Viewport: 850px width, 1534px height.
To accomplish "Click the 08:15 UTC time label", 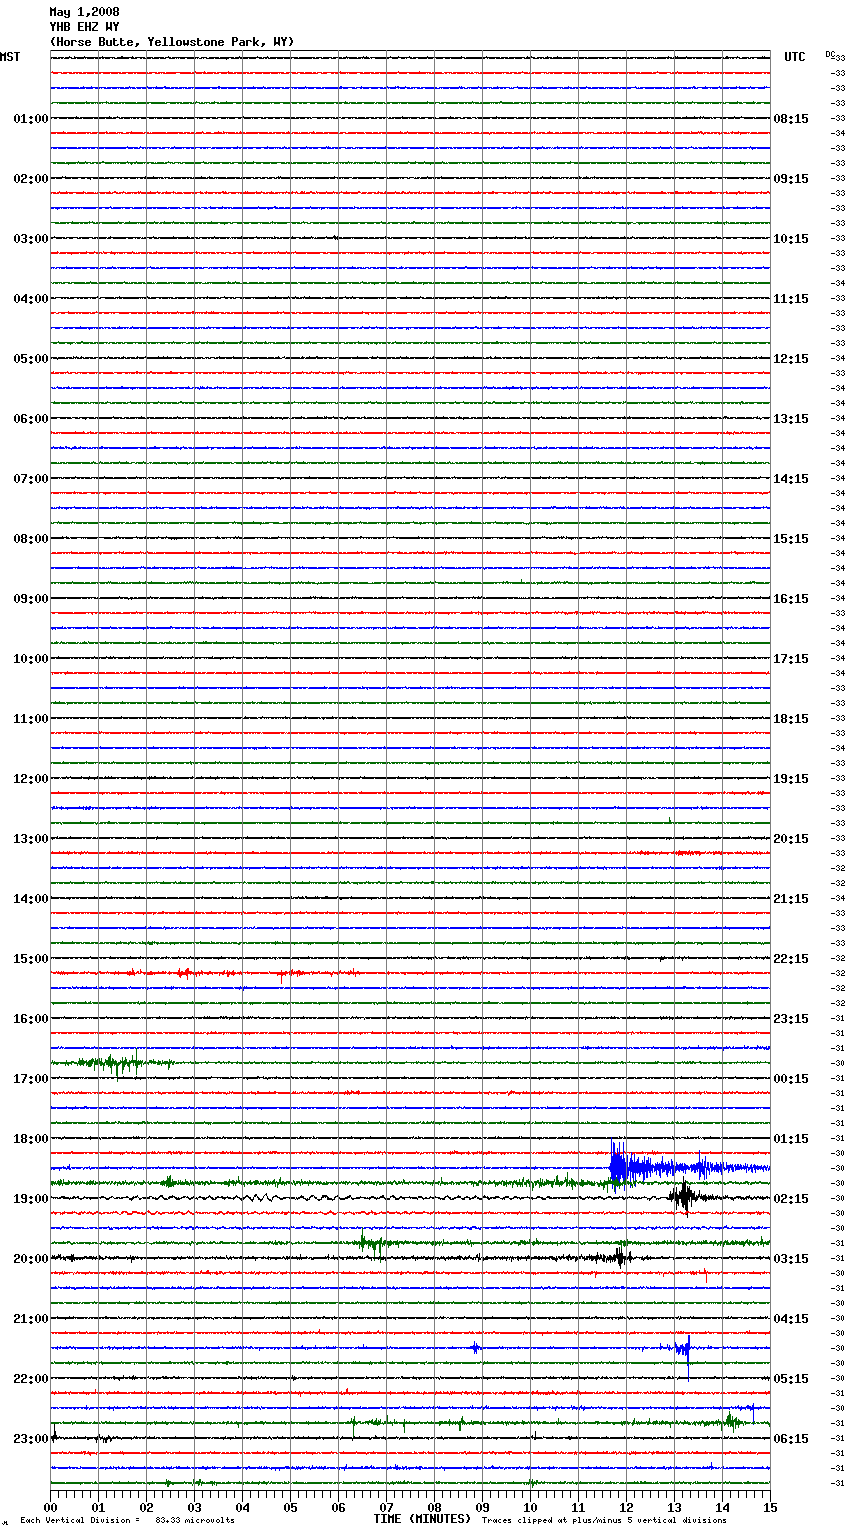I will tap(791, 119).
